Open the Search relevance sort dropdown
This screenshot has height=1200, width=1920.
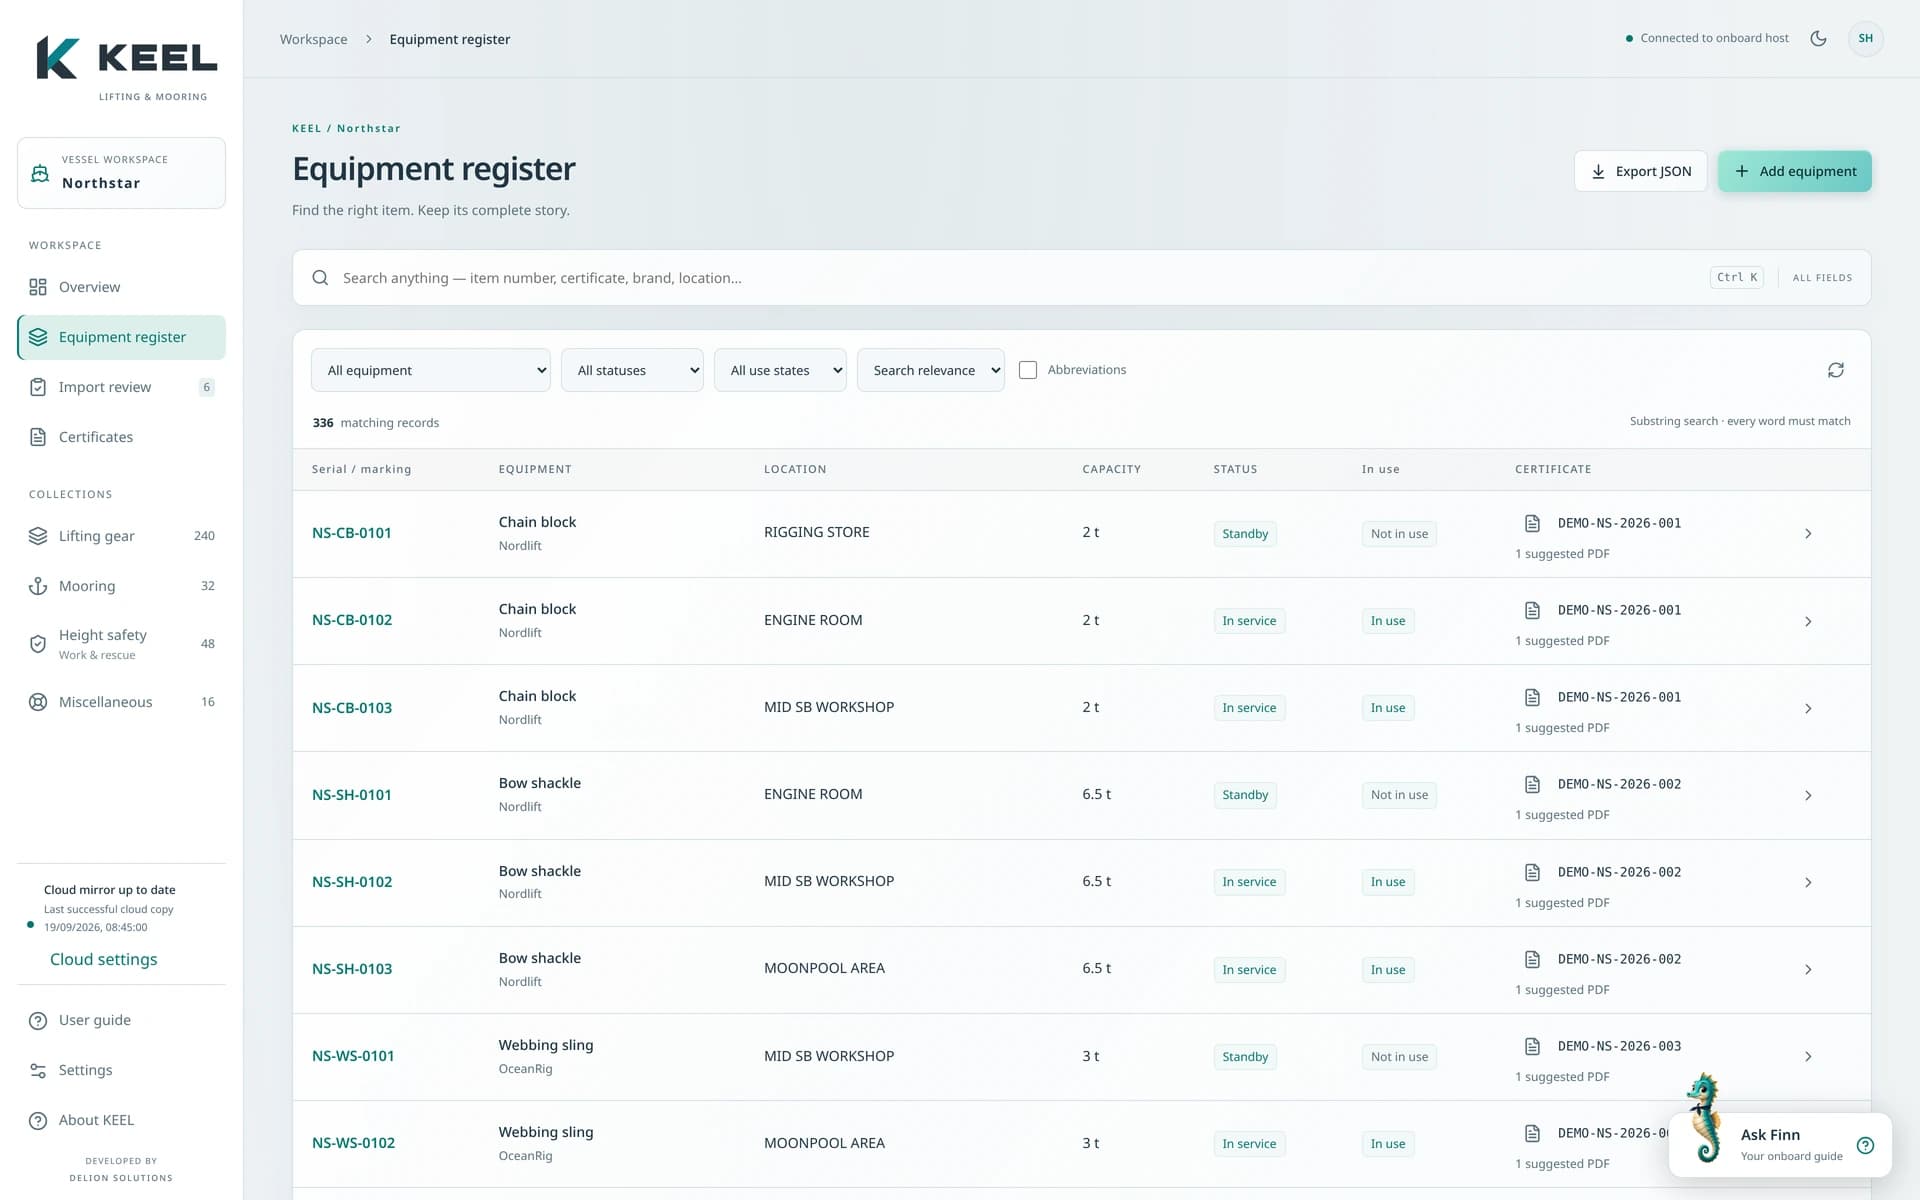[x=930, y=370]
